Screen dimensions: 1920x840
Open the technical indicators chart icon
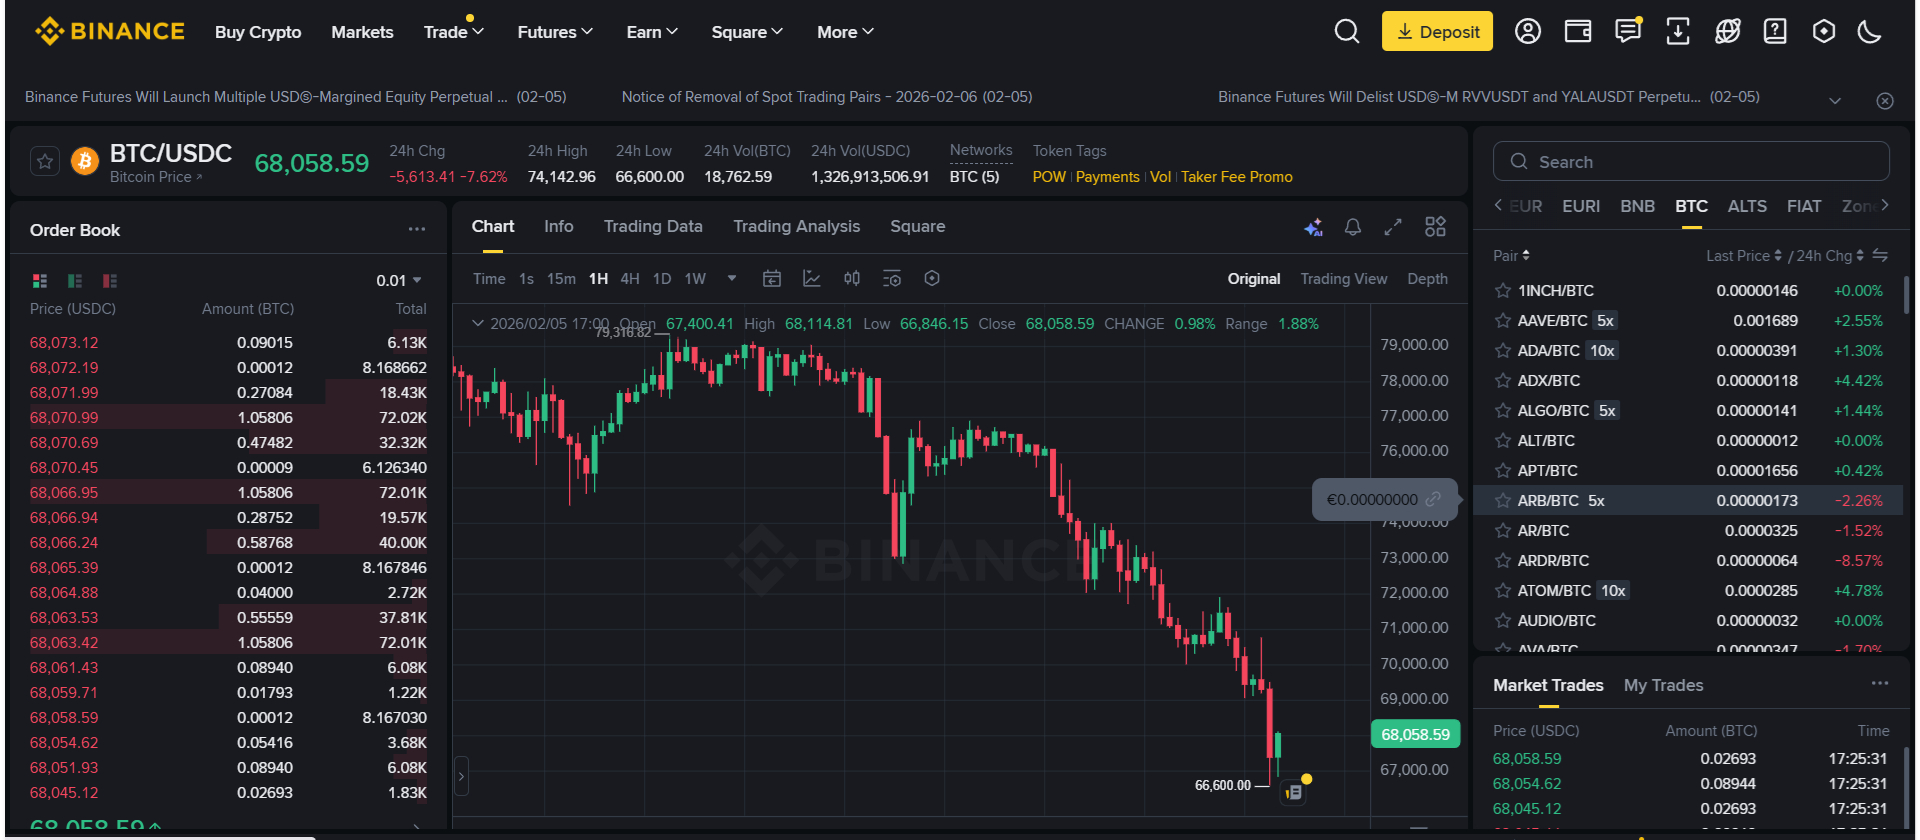click(x=812, y=279)
